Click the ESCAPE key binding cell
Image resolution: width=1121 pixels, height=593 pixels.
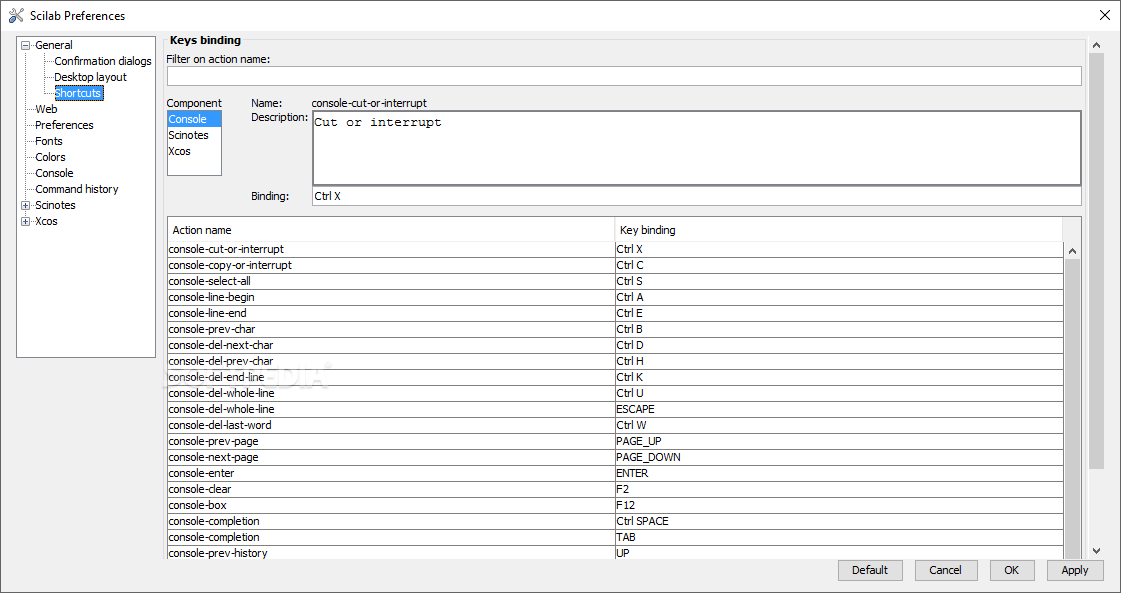(839, 409)
